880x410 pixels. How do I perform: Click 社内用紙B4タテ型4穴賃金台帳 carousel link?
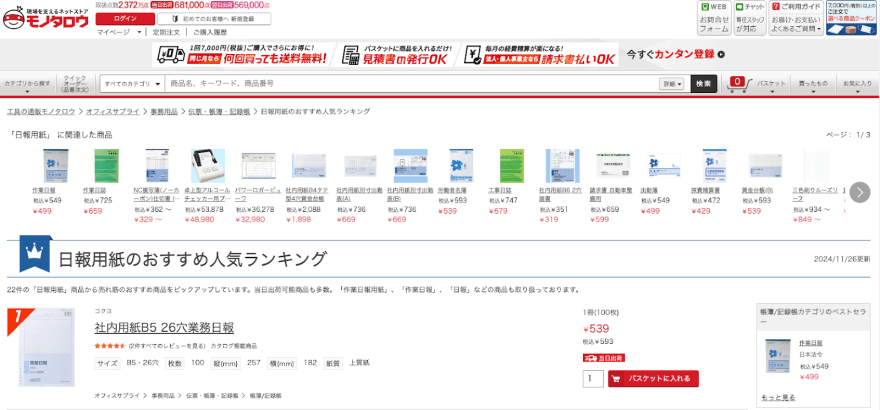(x=309, y=194)
